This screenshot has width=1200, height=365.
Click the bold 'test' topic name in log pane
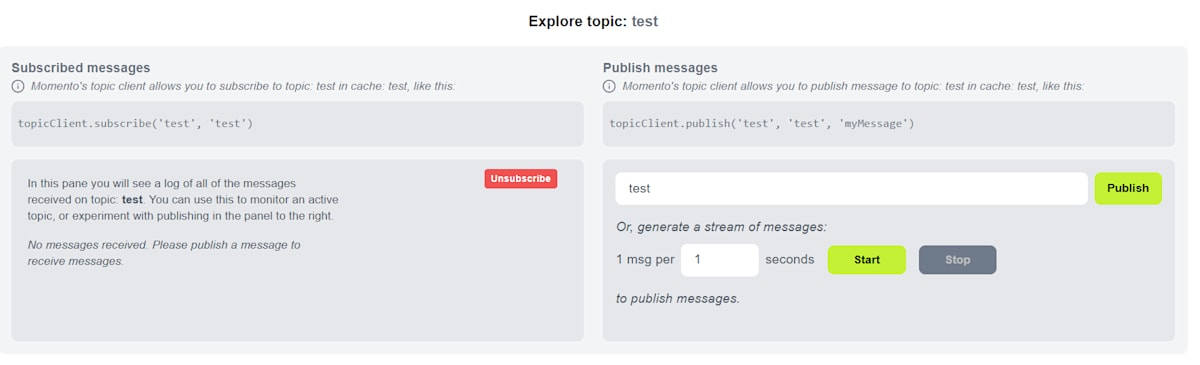click(x=132, y=199)
